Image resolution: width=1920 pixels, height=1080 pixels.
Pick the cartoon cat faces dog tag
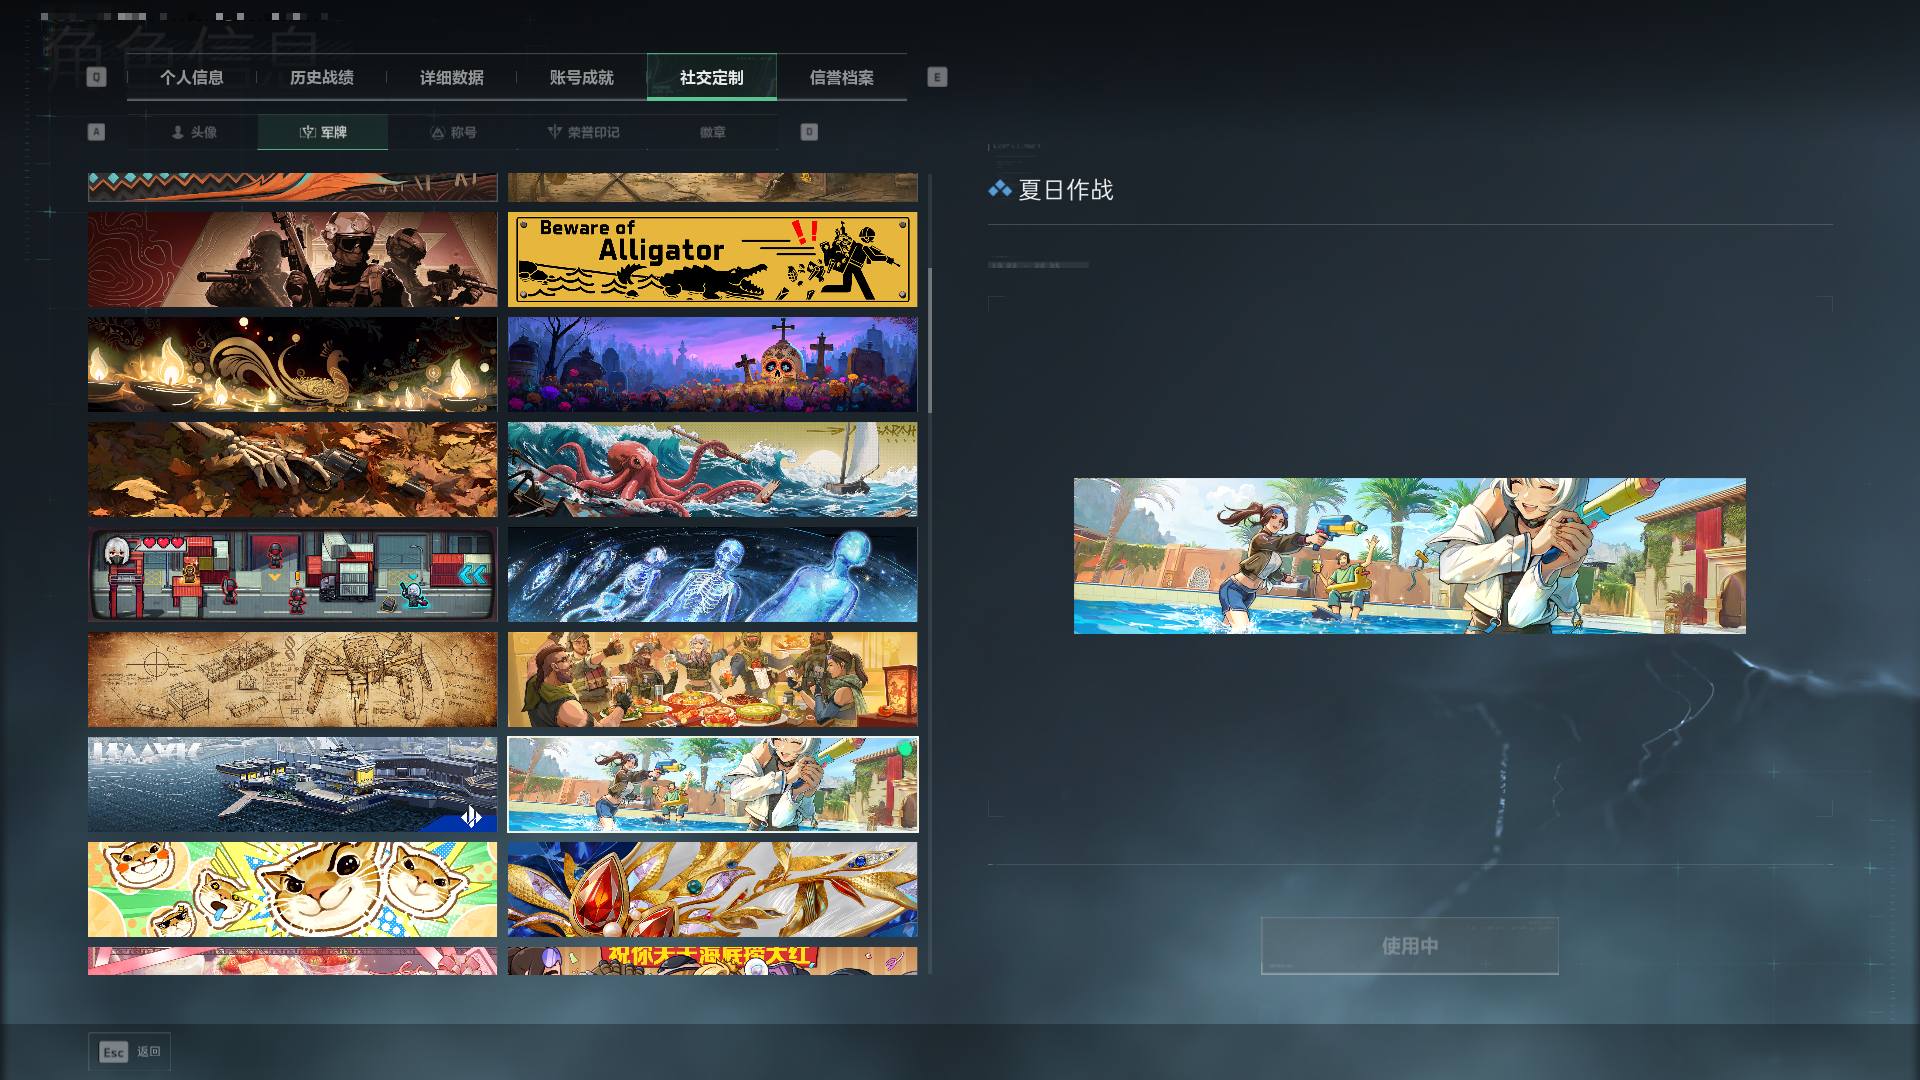[x=292, y=889]
